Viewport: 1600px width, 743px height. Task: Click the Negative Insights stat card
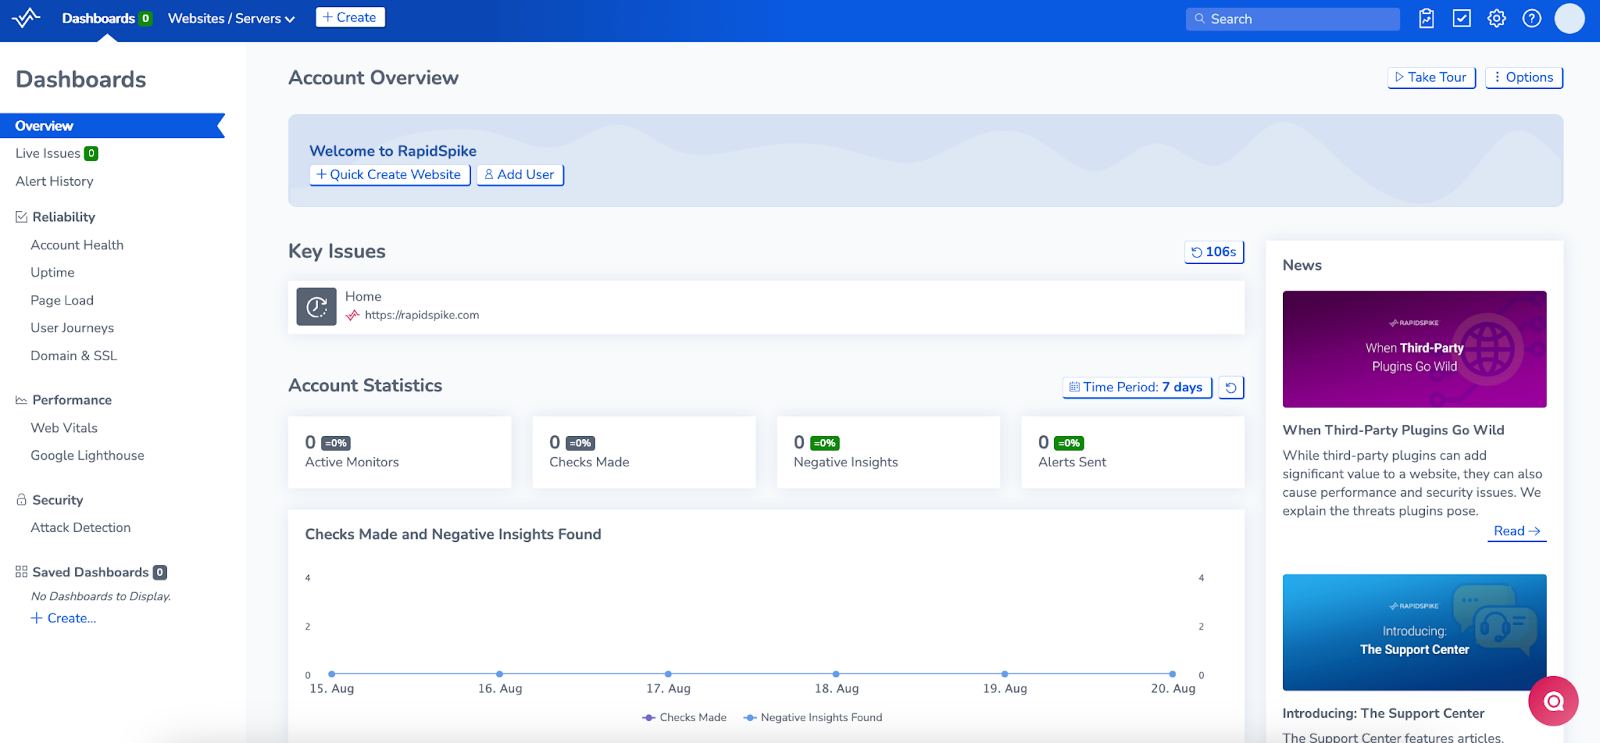888,452
